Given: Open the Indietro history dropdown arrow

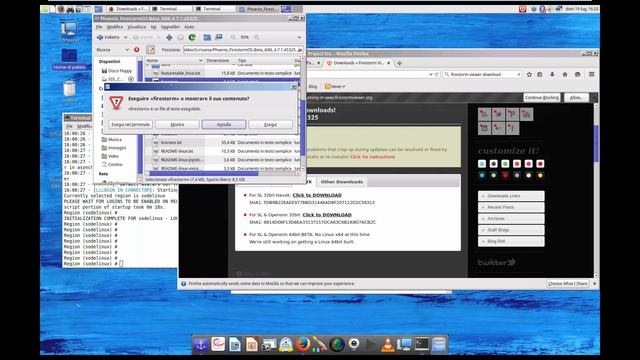Looking at the screenshot, I should click(x=125, y=37).
